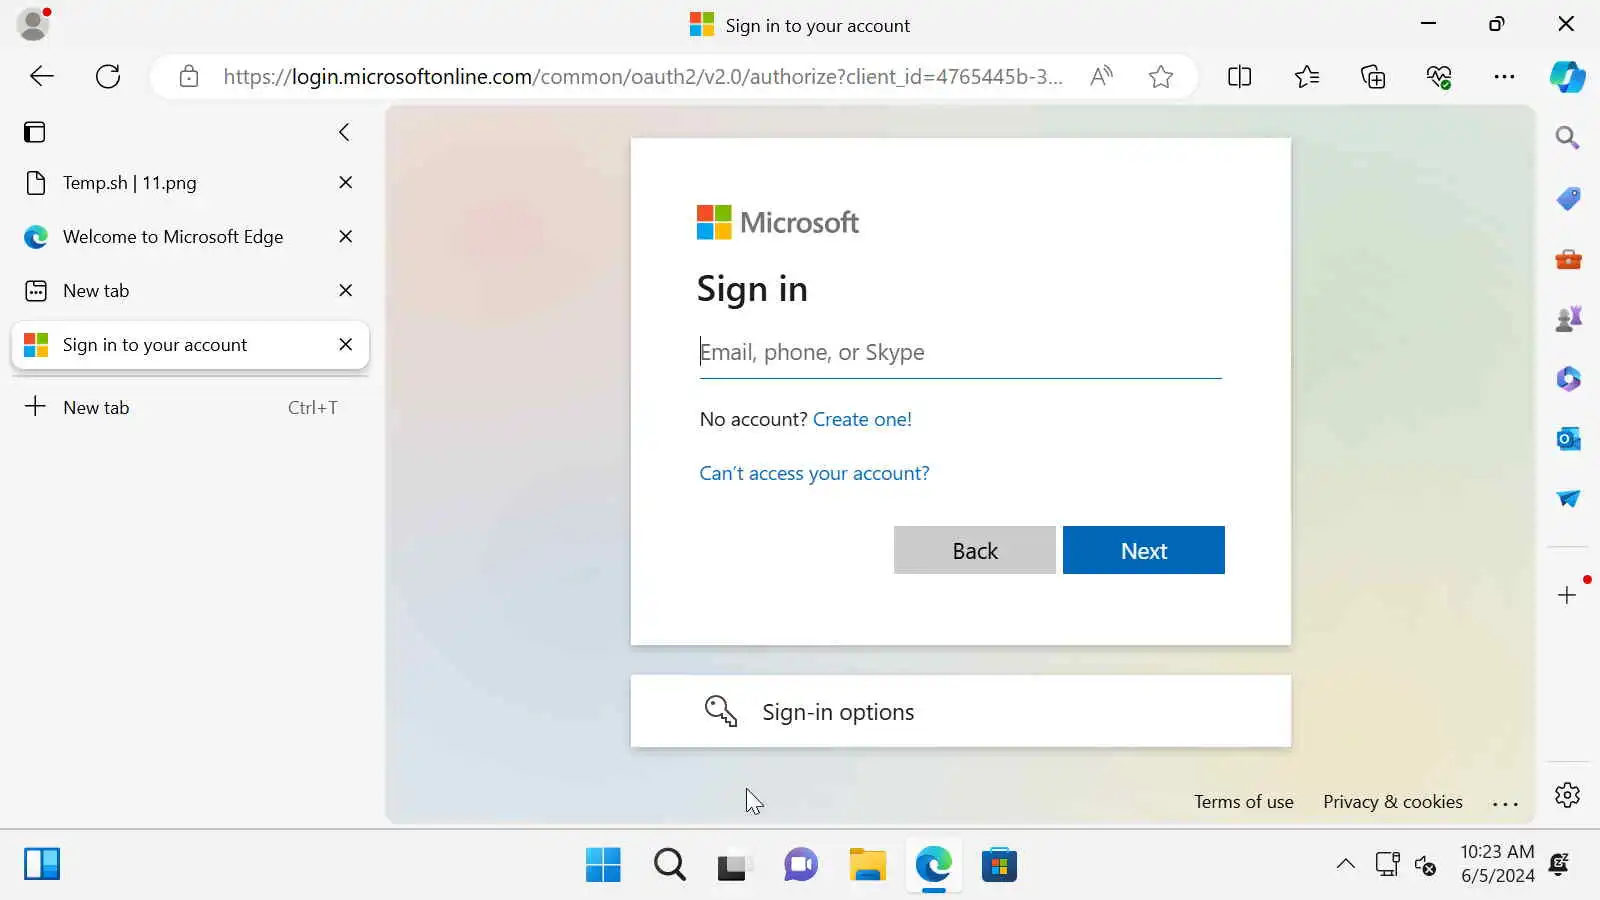Switch to Welcome to Microsoft Edge tab
The width and height of the screenshot is (1600, 900).
(x=190, y=237)
